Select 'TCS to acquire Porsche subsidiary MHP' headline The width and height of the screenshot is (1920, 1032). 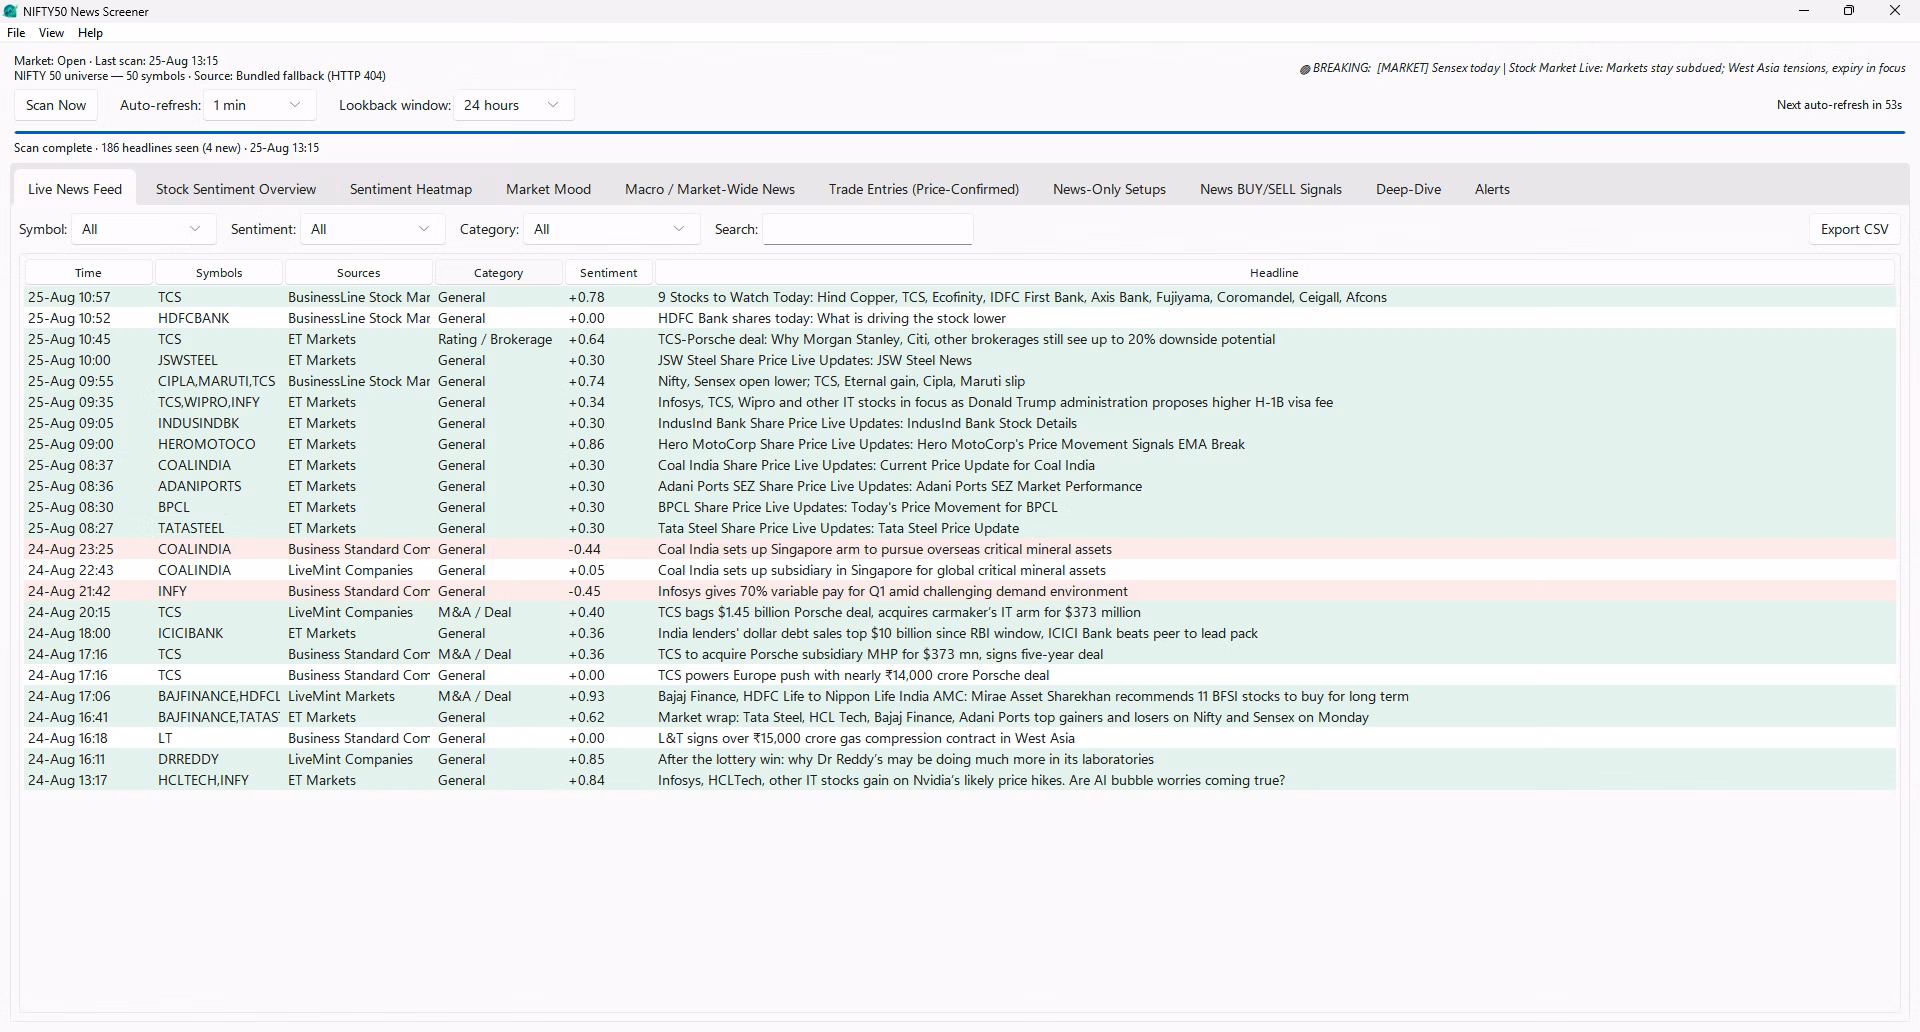[x=880, y=654]
